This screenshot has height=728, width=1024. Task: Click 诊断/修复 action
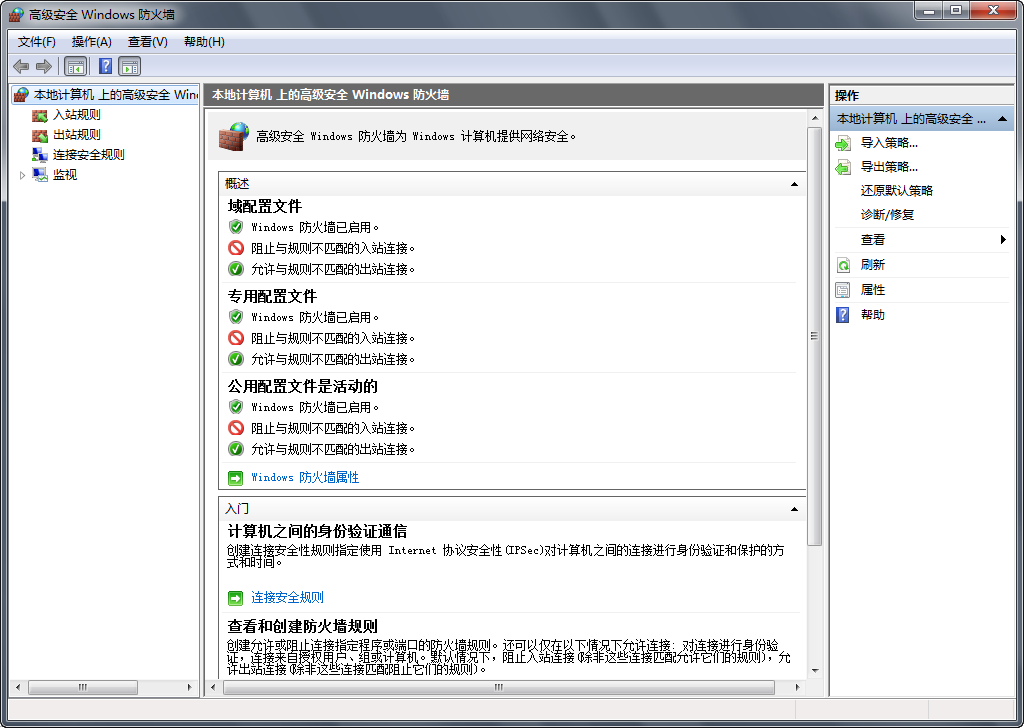[887, 215]
